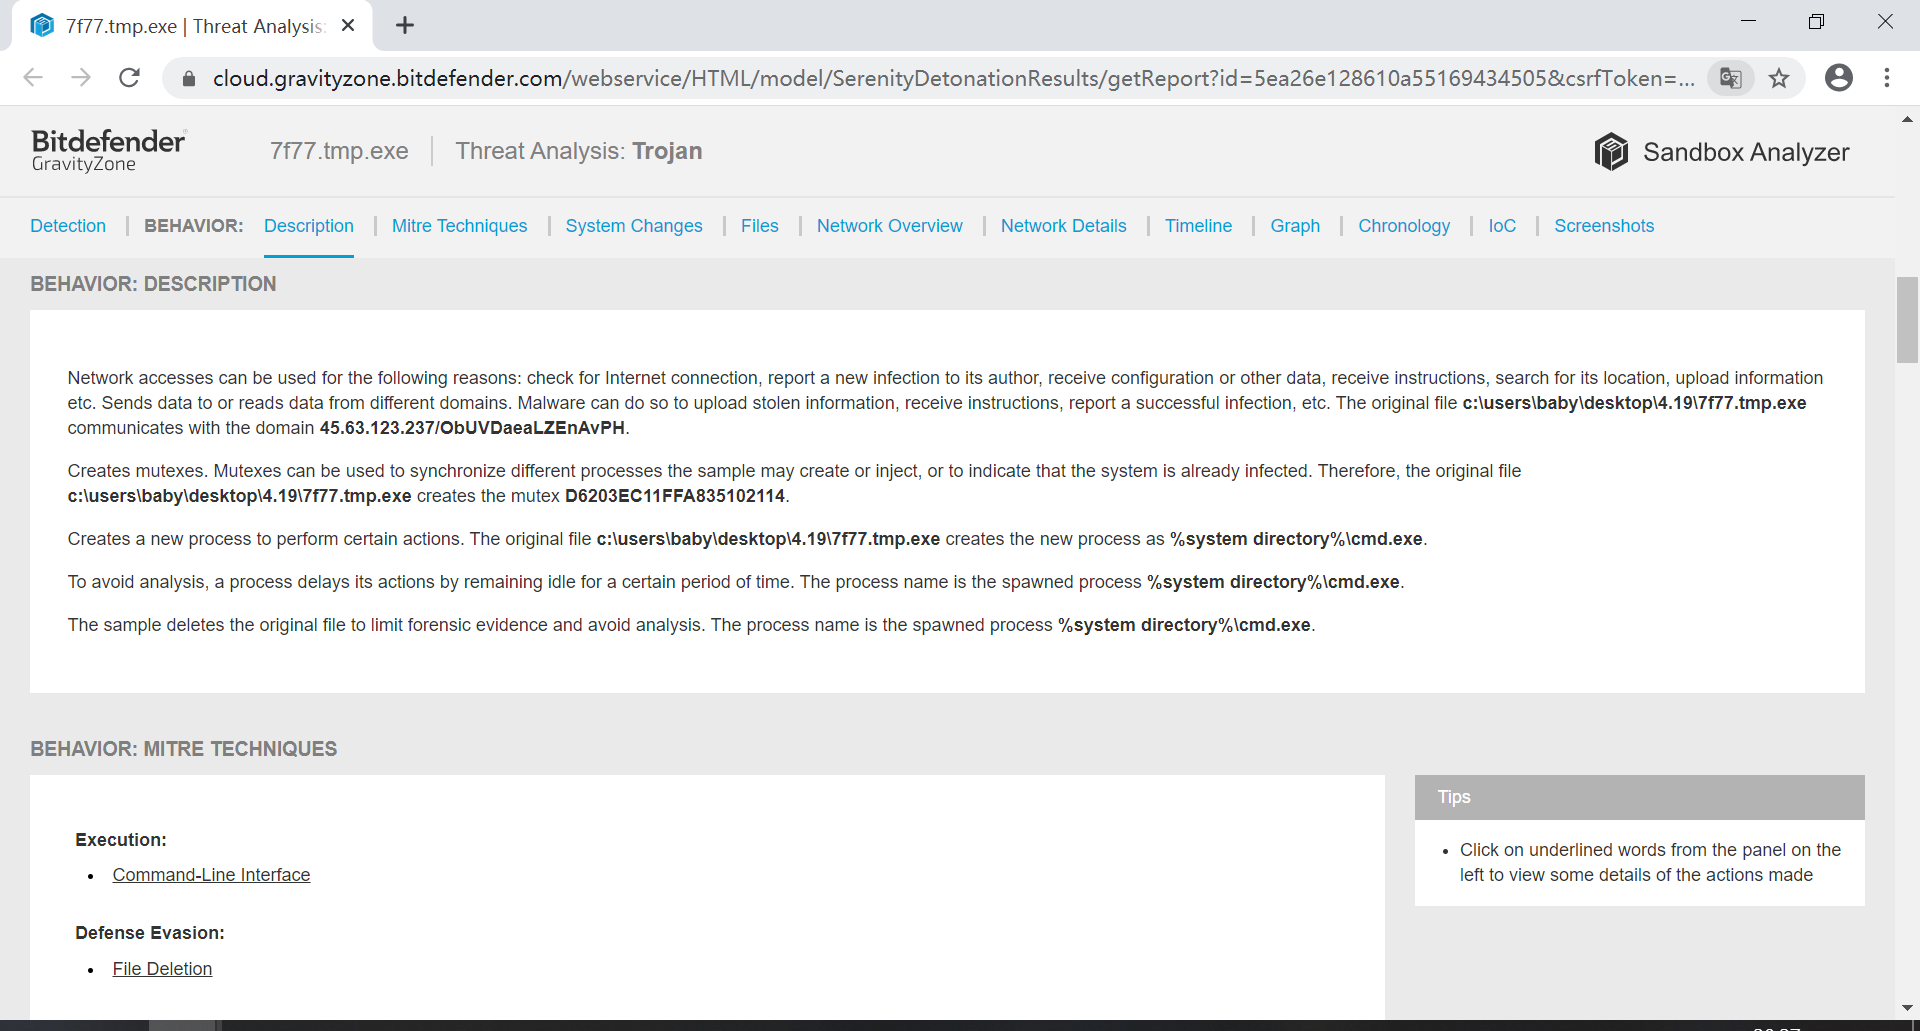The height and width of the screenshot is (1031, 1920).
Task: Open Command-Line Interface technique link
Action: coord(211,875)
